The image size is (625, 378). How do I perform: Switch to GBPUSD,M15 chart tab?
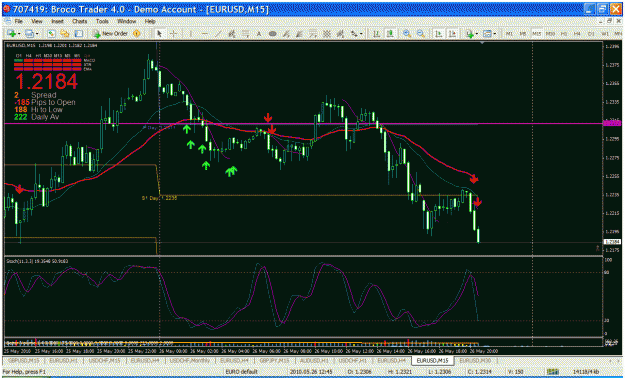(24, 360)
